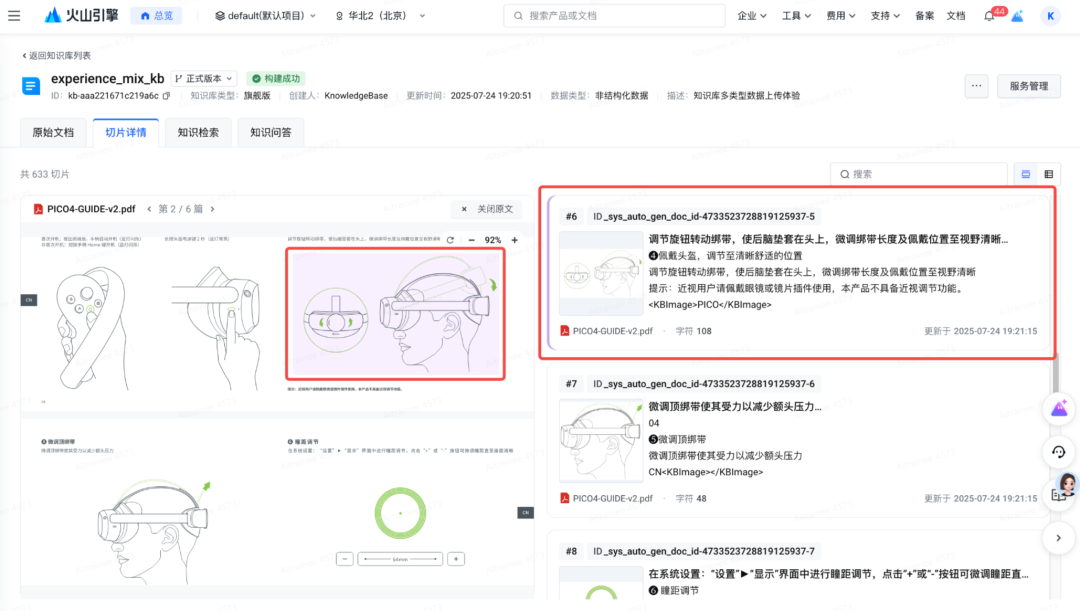Open the 支持 menu
The image size is (1080, 611).
885,15
